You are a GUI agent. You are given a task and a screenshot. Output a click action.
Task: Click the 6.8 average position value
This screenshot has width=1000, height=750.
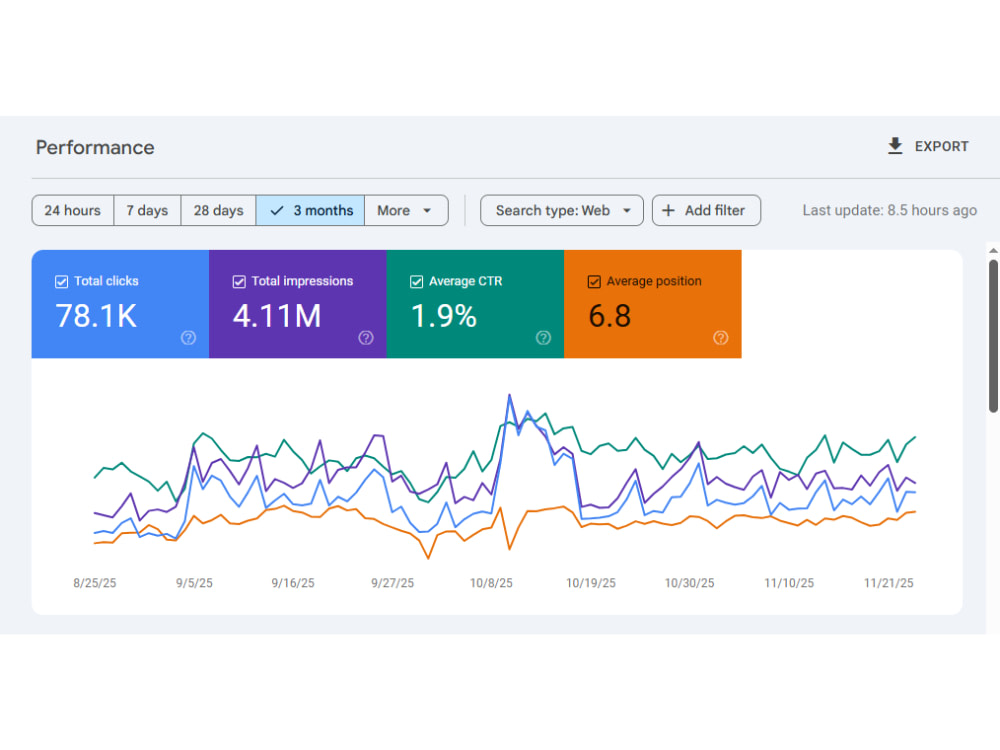pos(610,316)
